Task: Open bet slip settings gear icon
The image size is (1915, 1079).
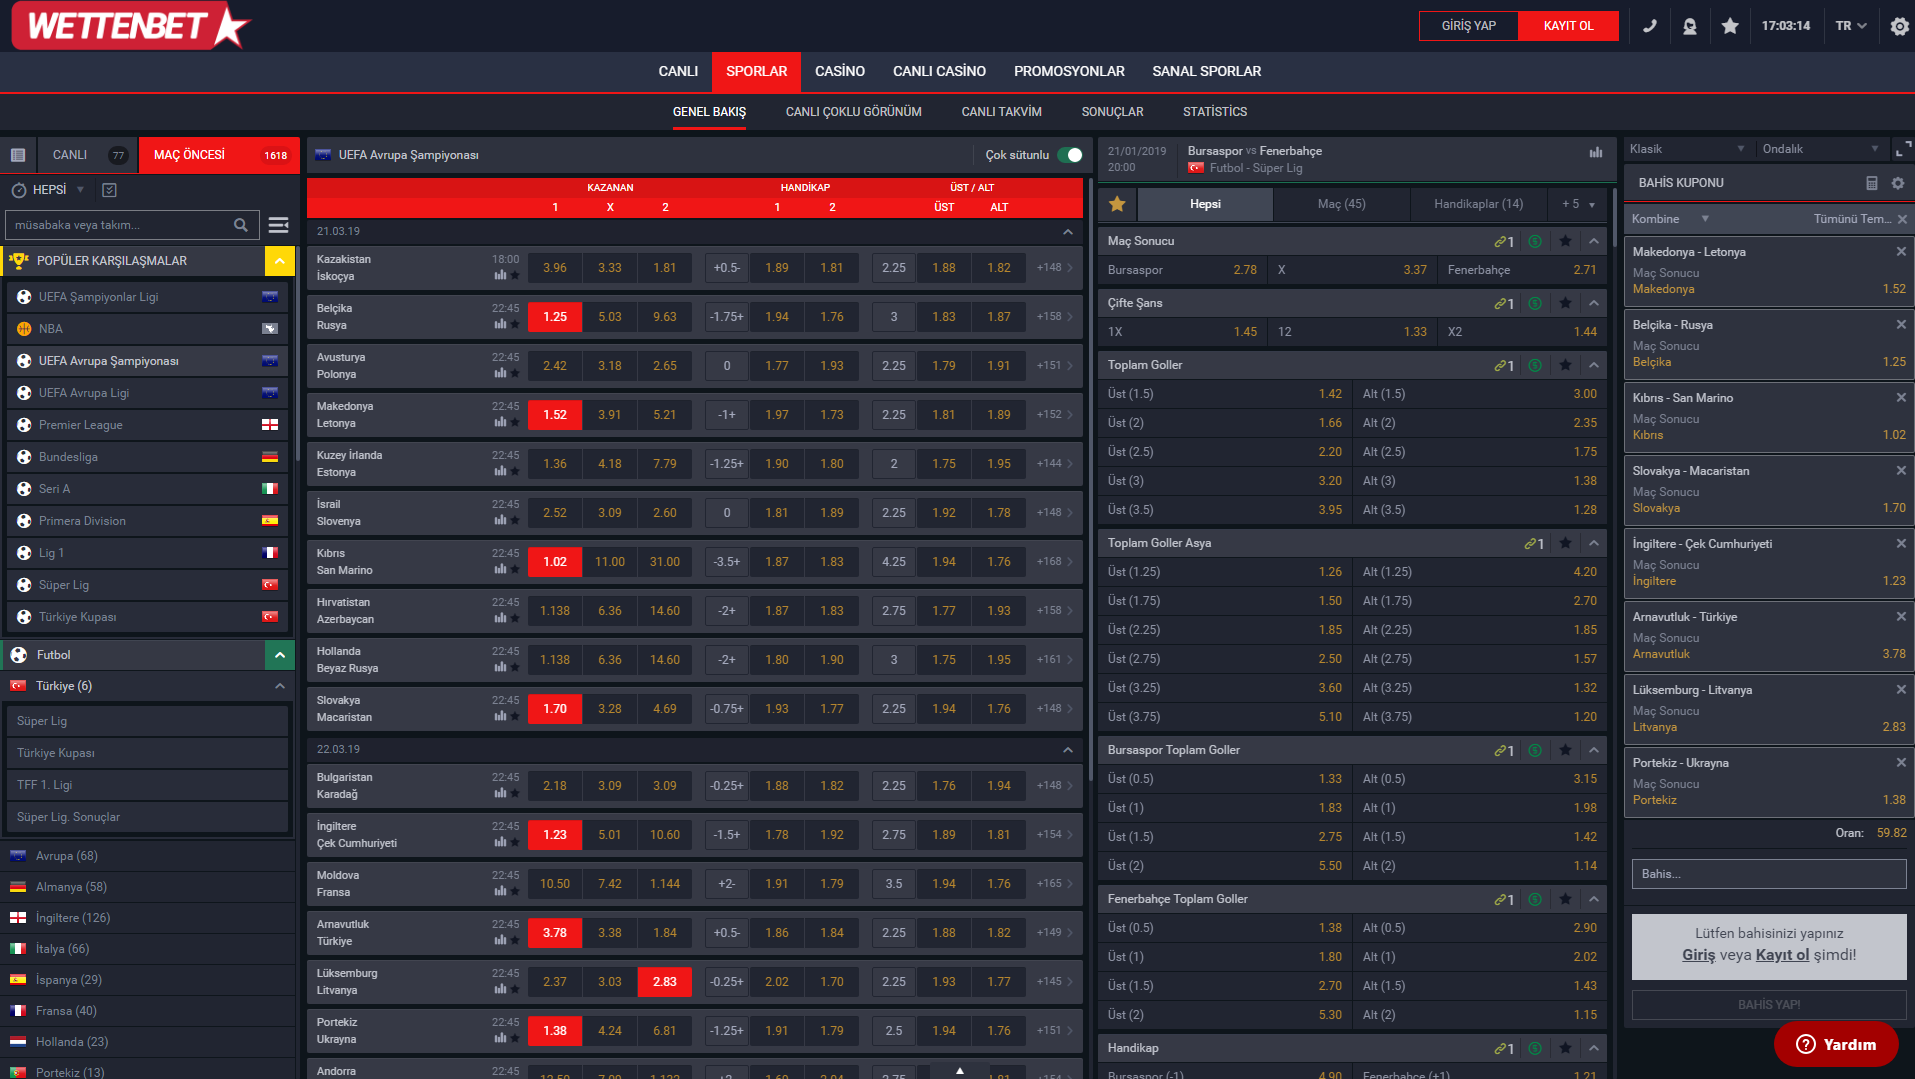Action: [x=1897, y=183]
